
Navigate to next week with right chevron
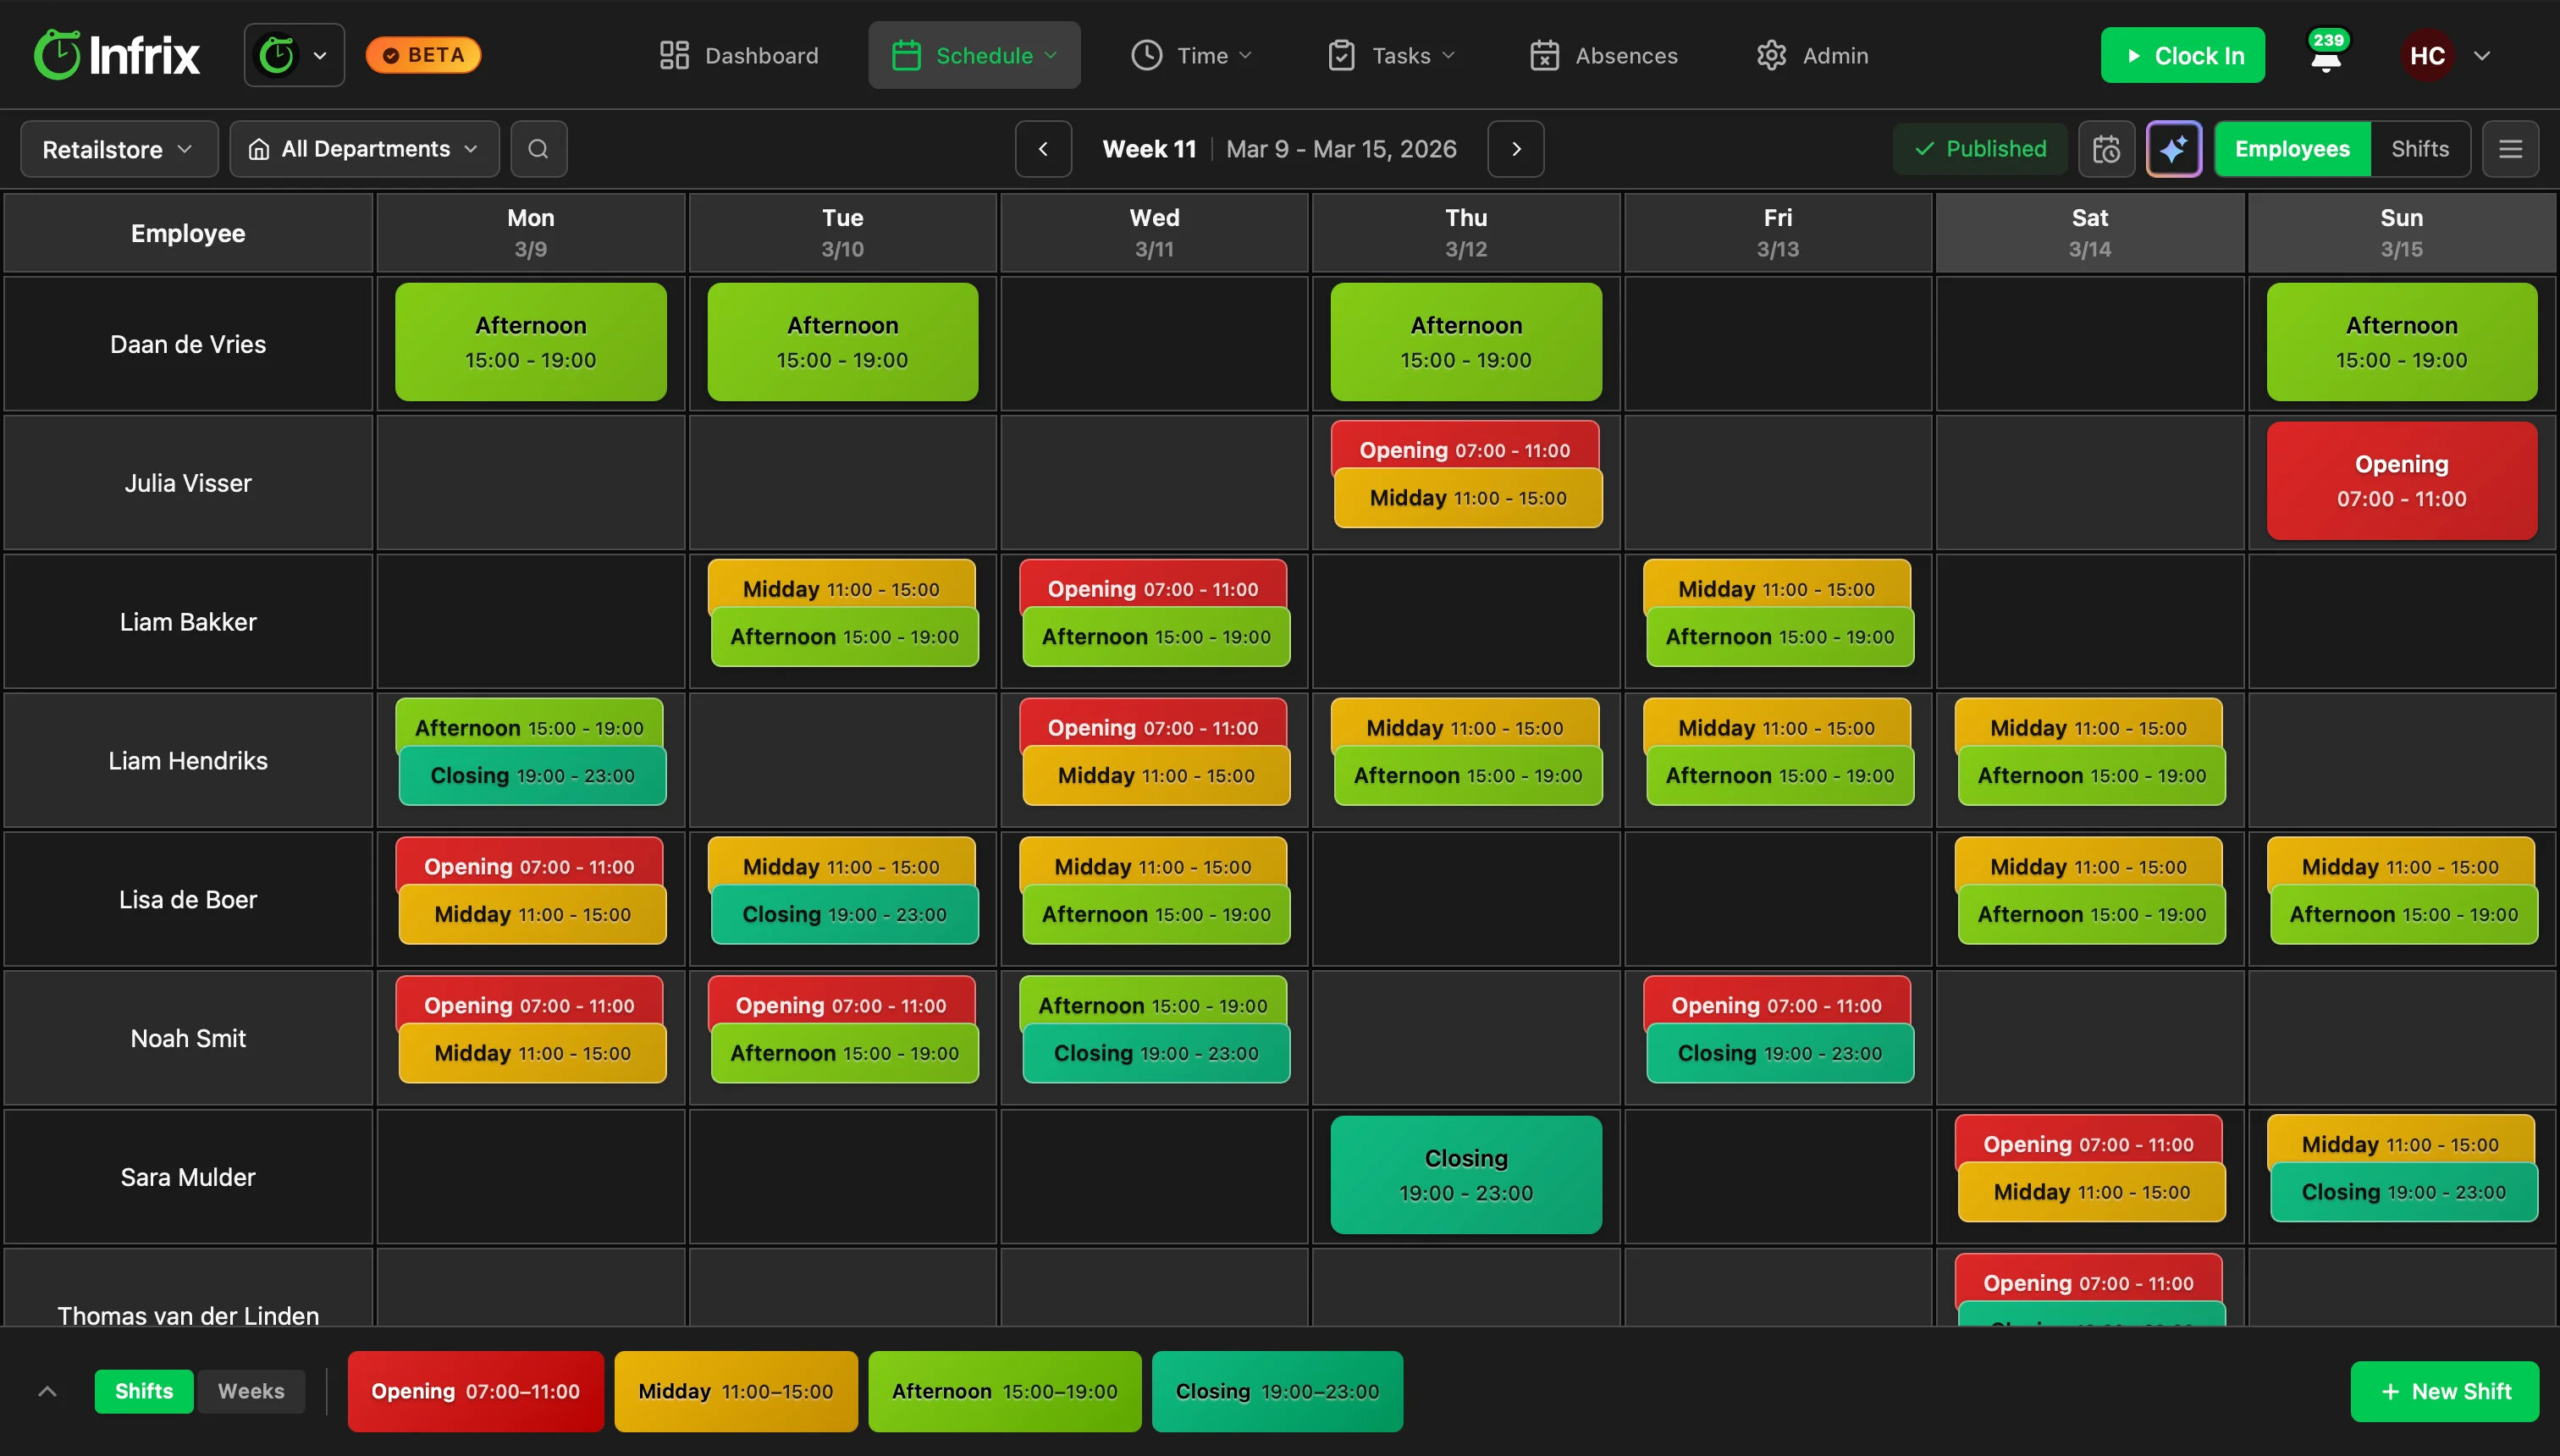pos(1515,148)
